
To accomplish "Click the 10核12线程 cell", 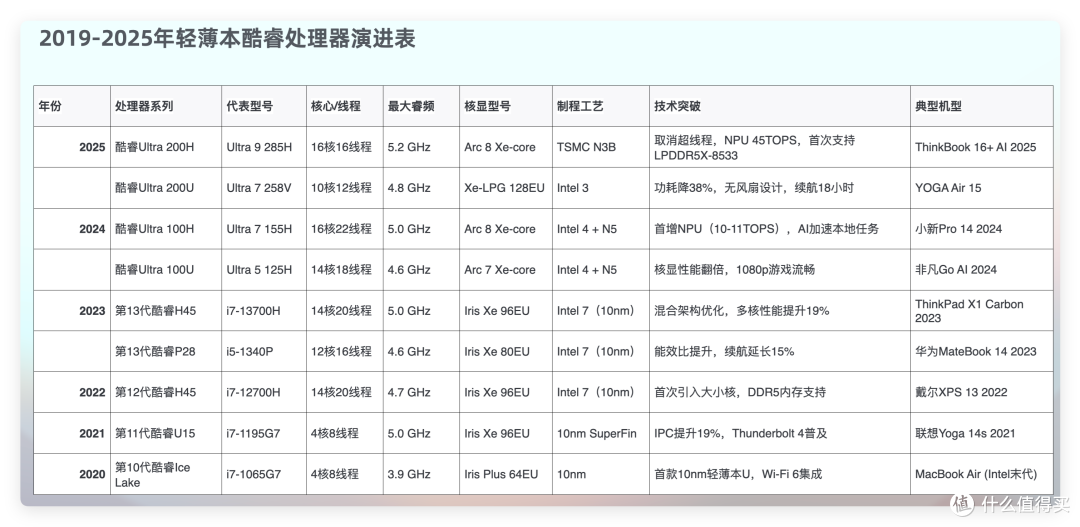I will [x=344, y=187].
